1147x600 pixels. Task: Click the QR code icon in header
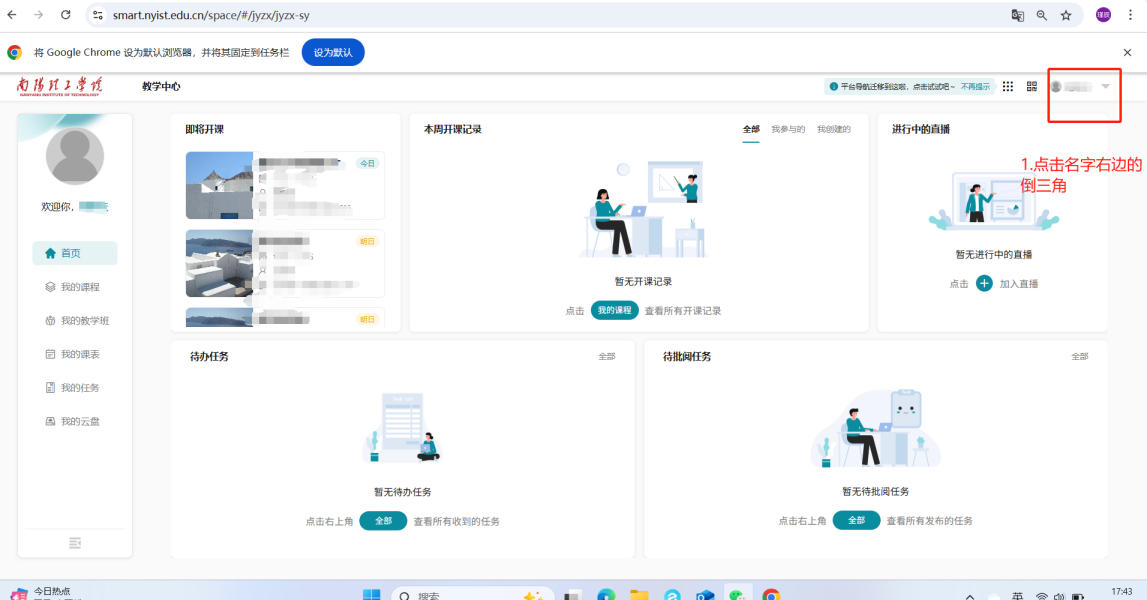[x=1031, y=87]
